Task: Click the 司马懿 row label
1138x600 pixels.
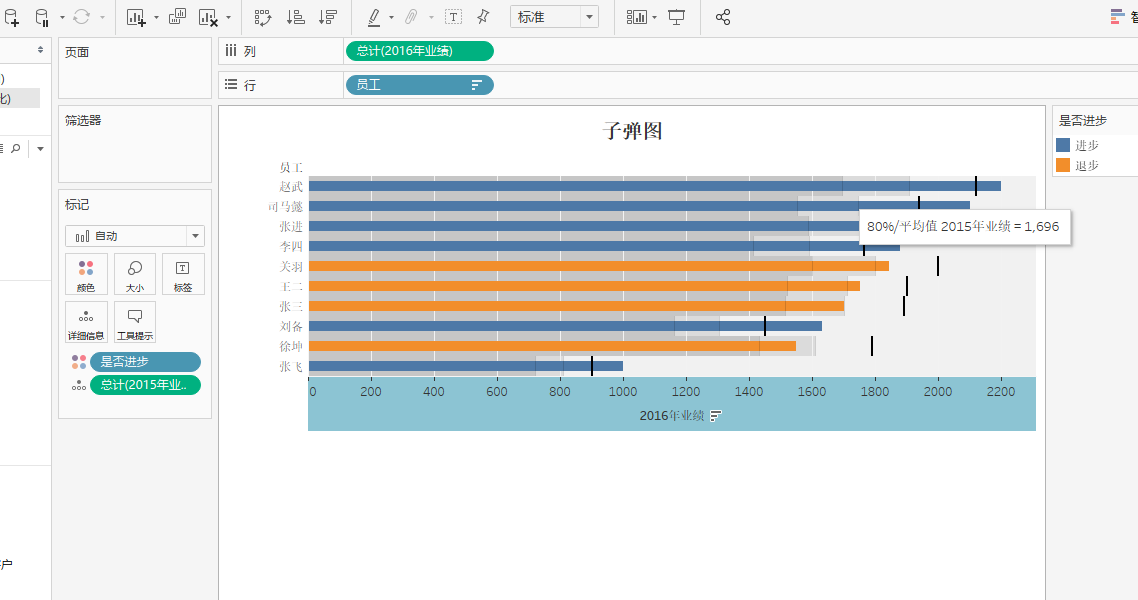Action: coord(285,207)
